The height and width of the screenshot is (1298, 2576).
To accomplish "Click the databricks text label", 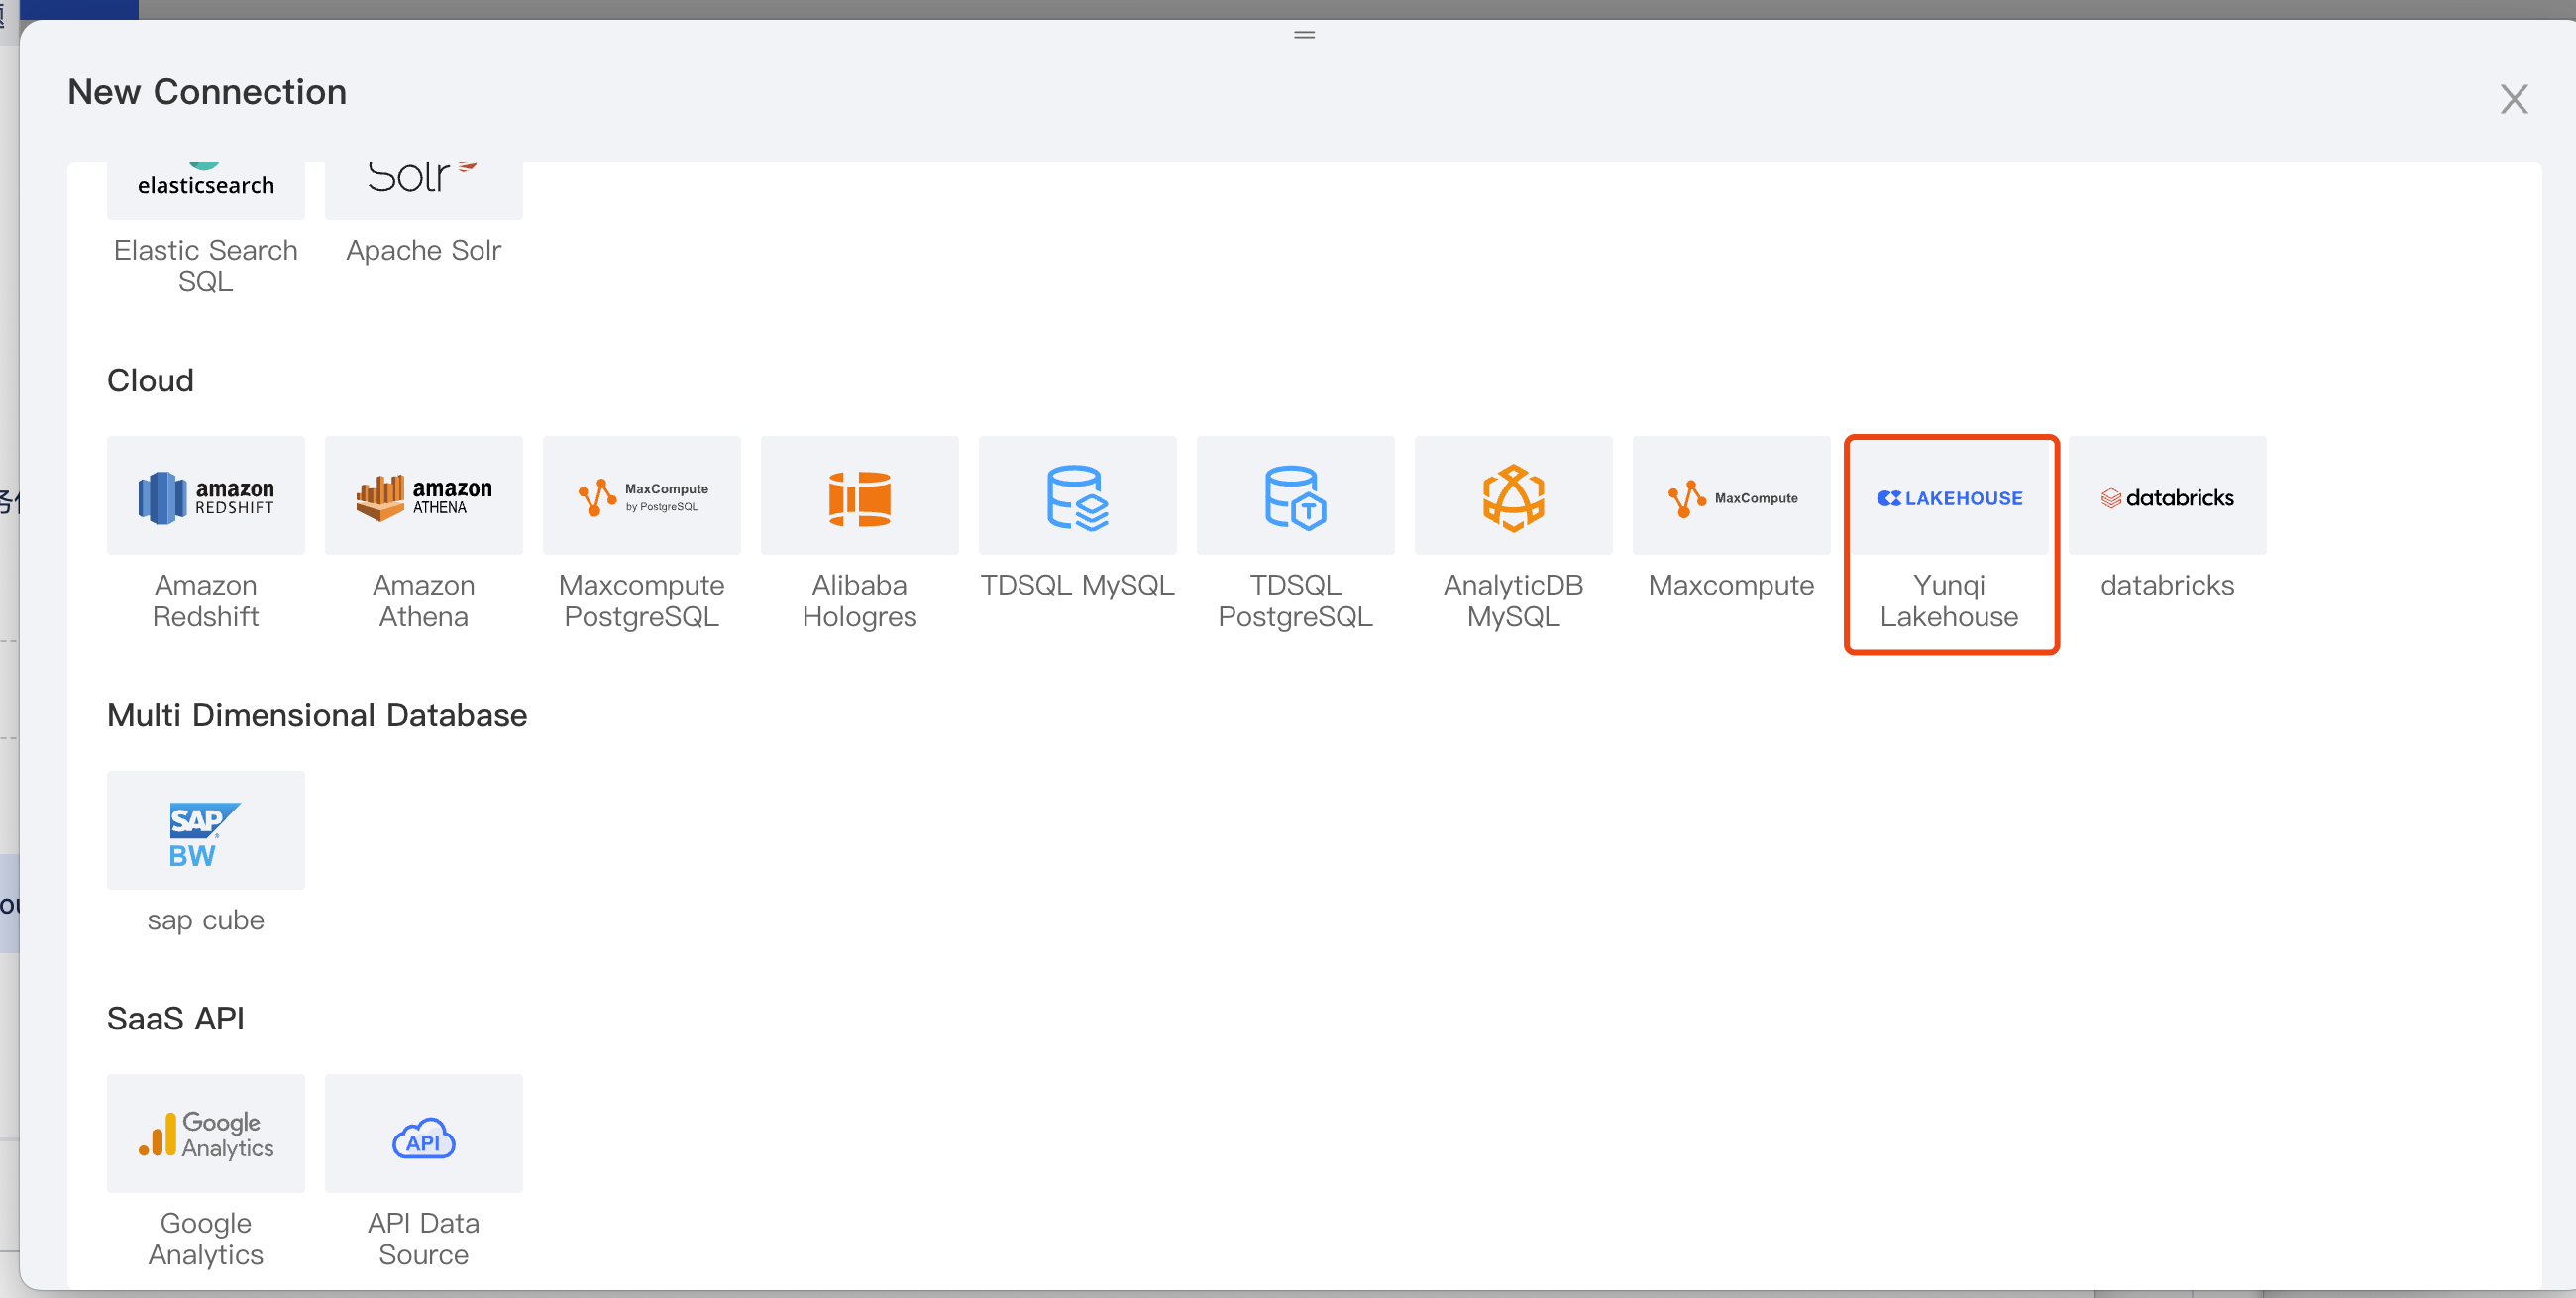I will (2167, 585).
